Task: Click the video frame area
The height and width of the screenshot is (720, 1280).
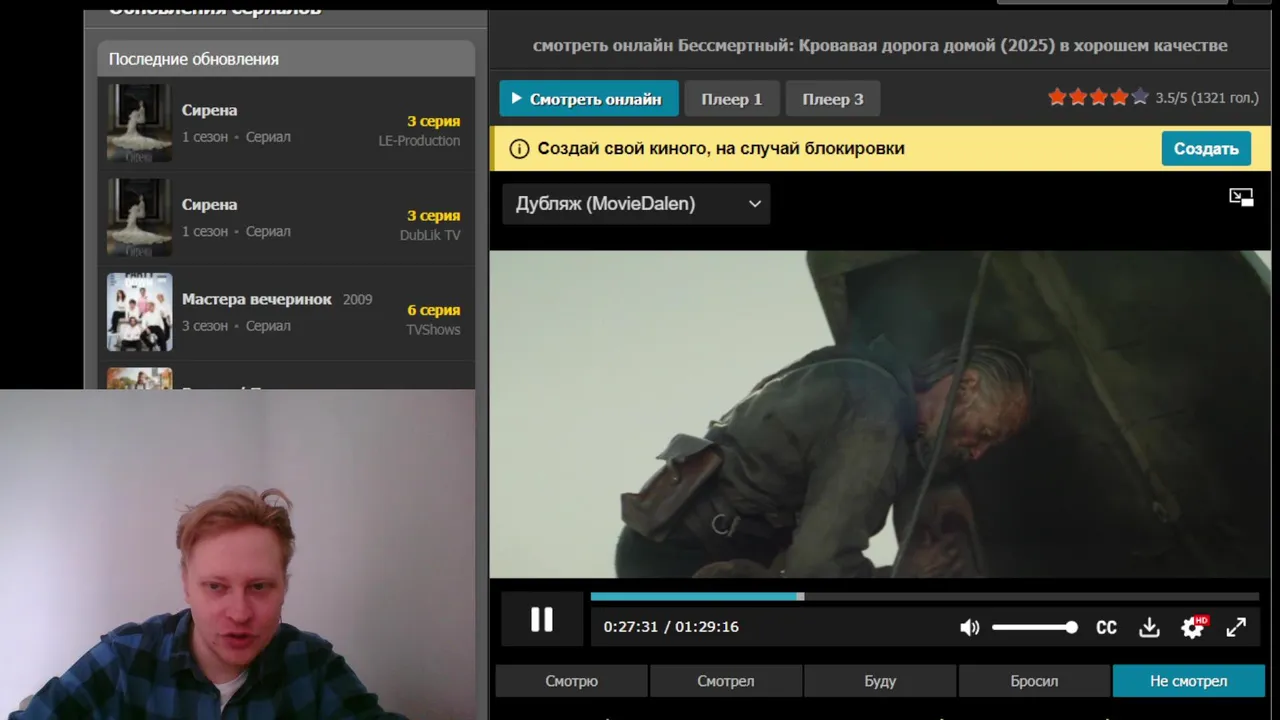Action: (880, 413)
